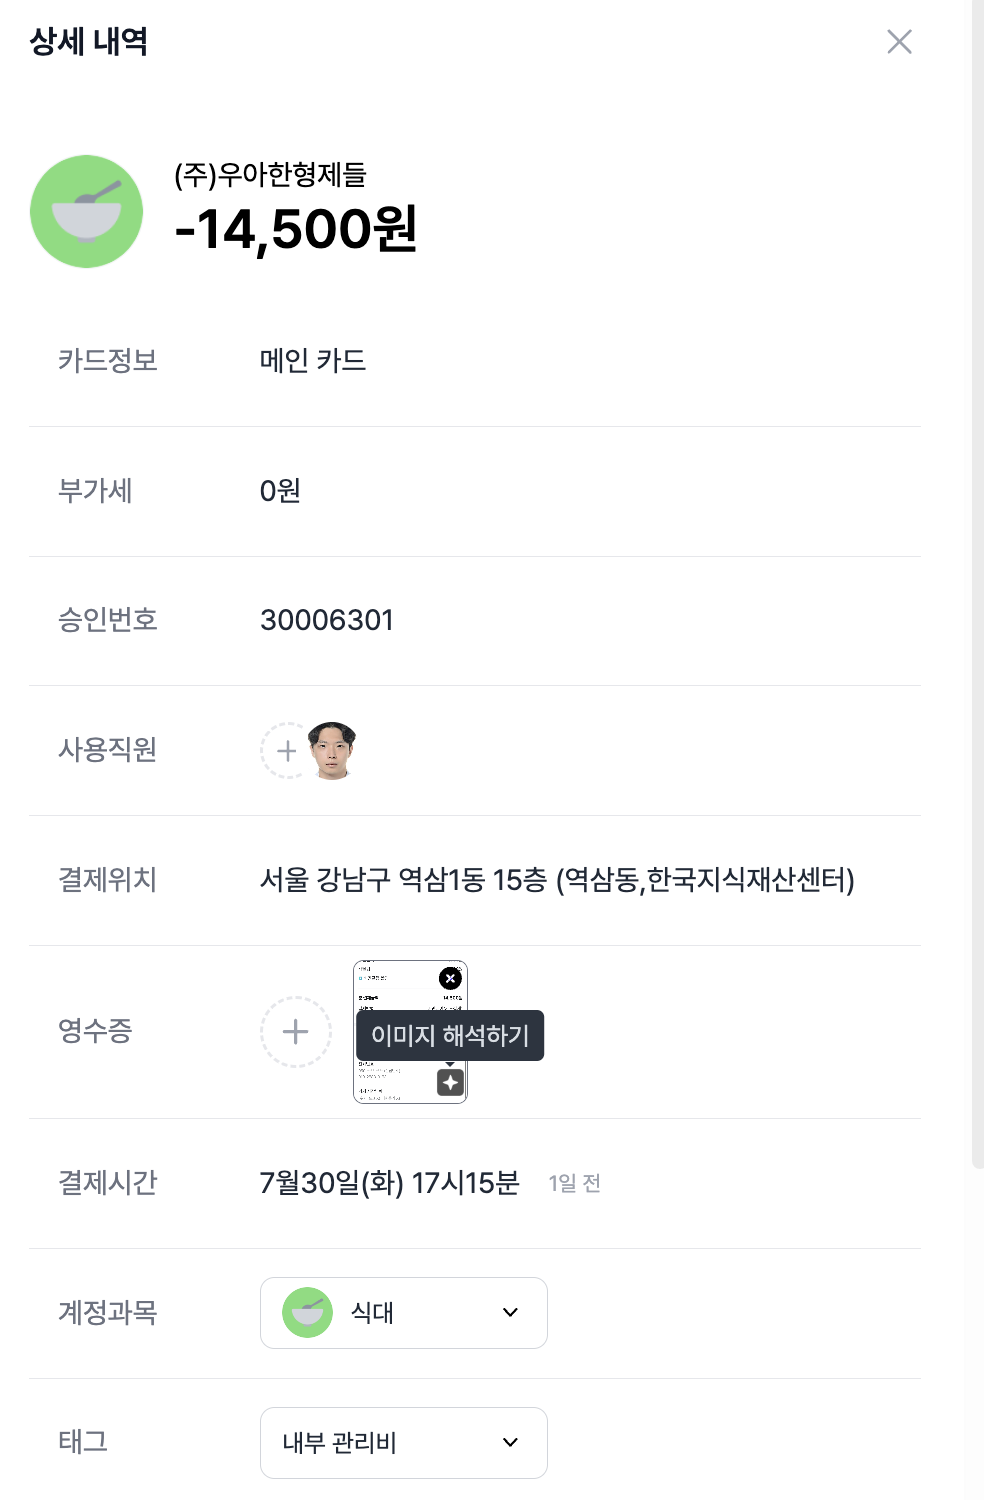Remove the attached receipt image
This screenshot has width=984, height=1500.
pos(451,979)
